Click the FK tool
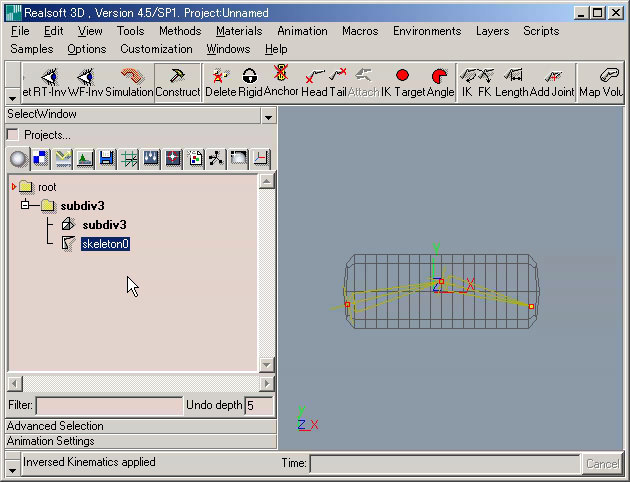The width and height of the screenshot is (630, 482). [x=485, y=82]
